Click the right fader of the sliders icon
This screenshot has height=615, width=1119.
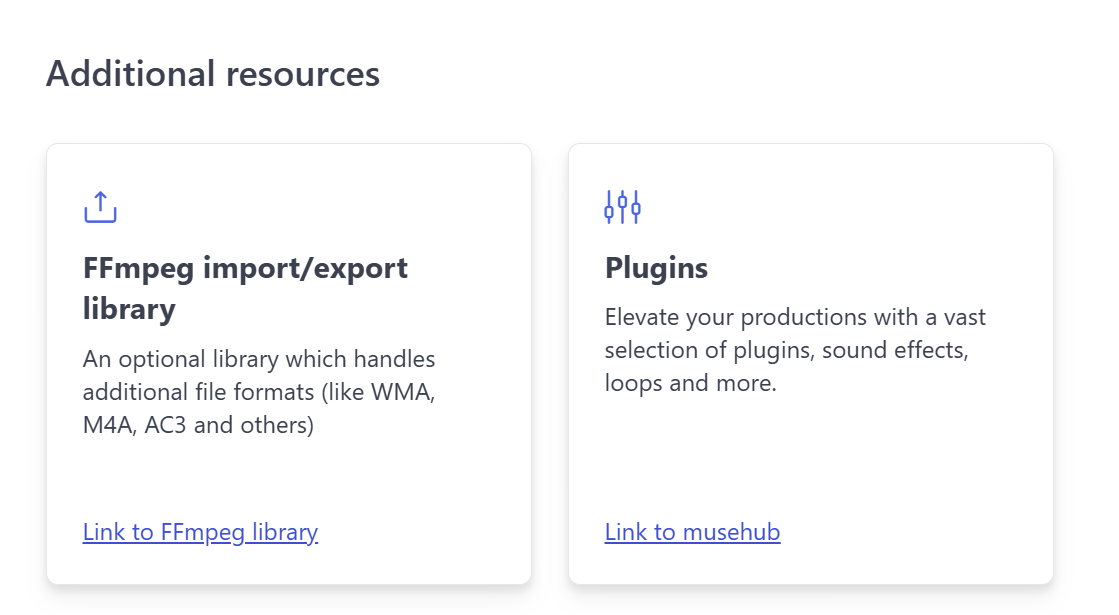[636, 209]
